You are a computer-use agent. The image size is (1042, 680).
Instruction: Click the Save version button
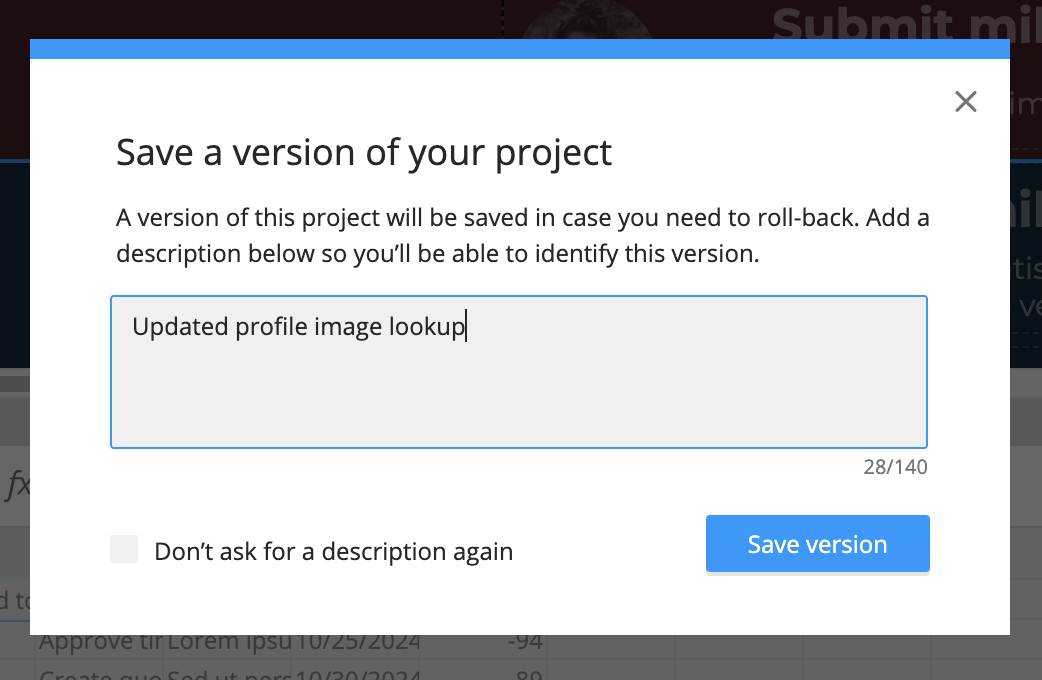point(817,543)
